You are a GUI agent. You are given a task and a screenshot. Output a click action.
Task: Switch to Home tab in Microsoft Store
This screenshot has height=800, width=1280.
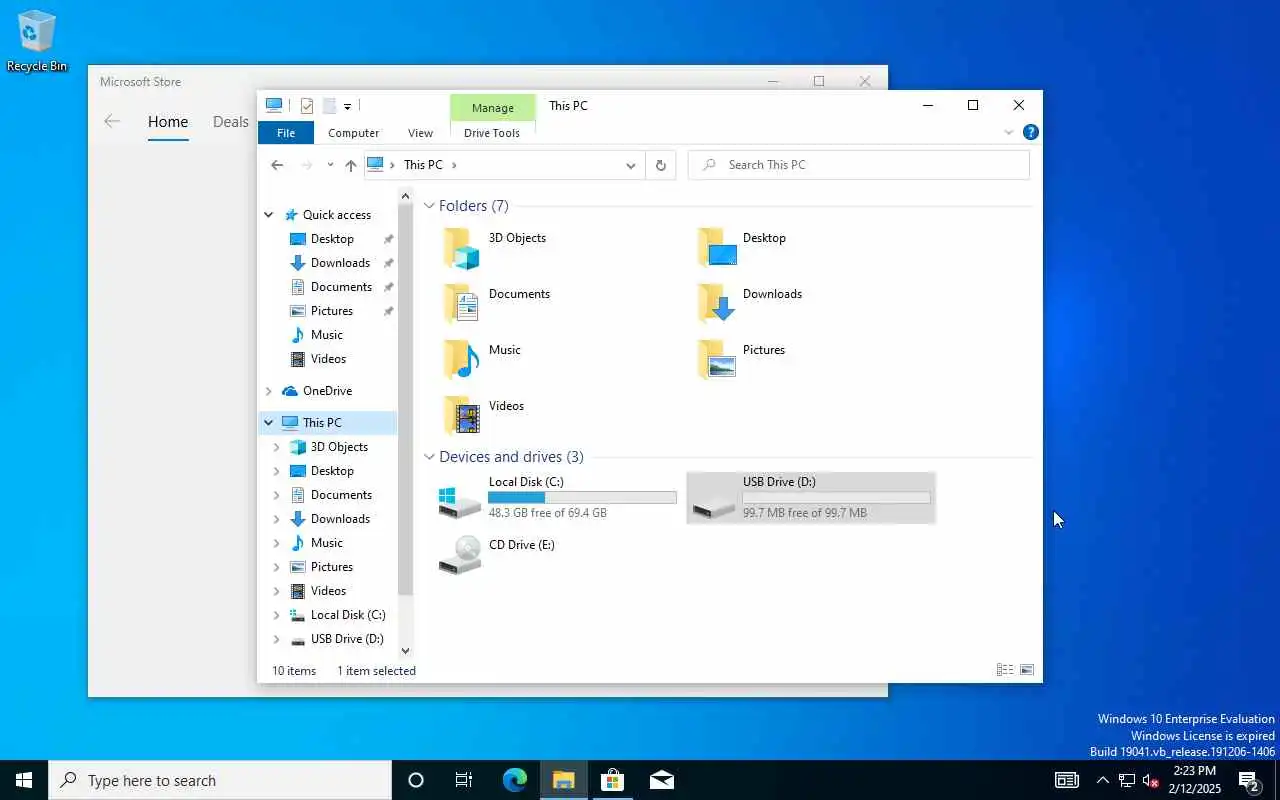(x=168, y=122)
